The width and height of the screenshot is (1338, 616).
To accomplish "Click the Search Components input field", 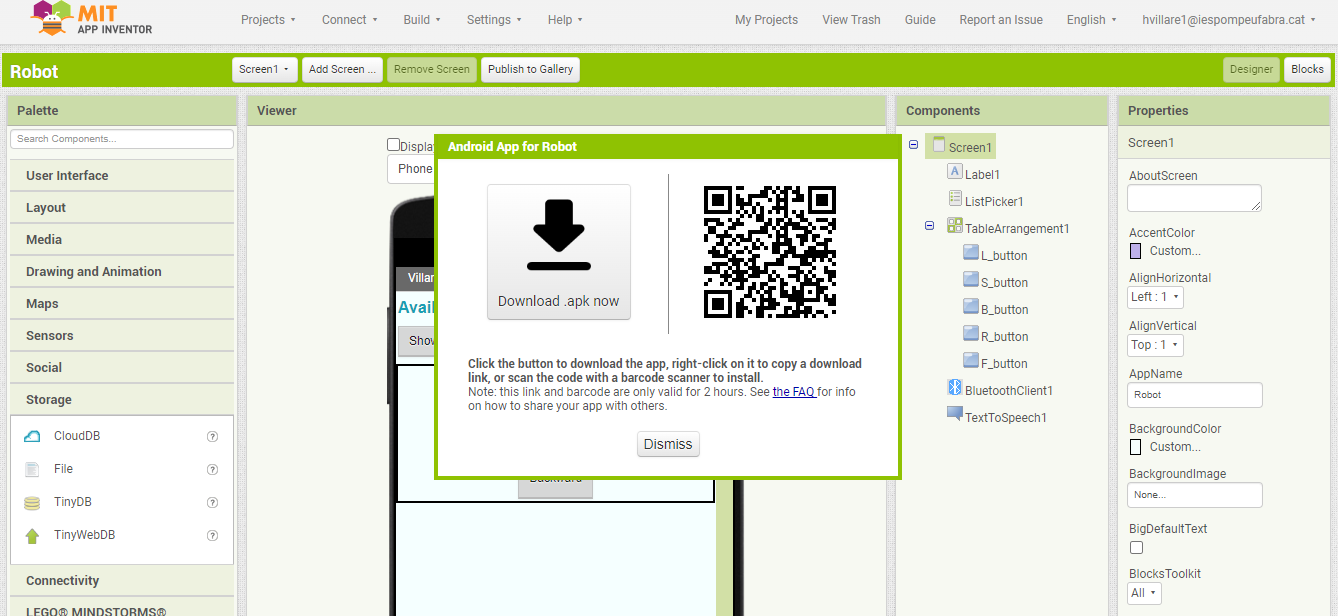I will [121, 139].
